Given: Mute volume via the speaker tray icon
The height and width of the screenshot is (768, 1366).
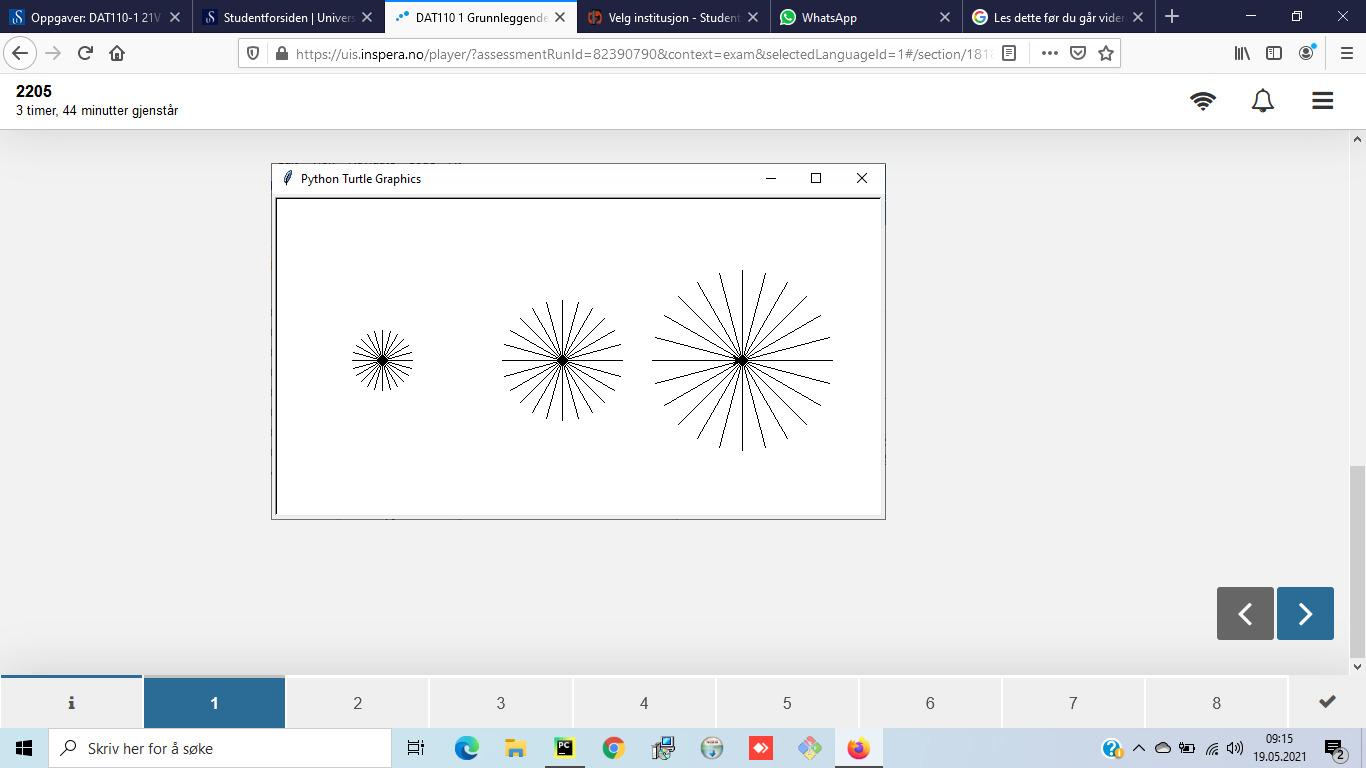Looking at the screenshot, I should coord(1232,747).
